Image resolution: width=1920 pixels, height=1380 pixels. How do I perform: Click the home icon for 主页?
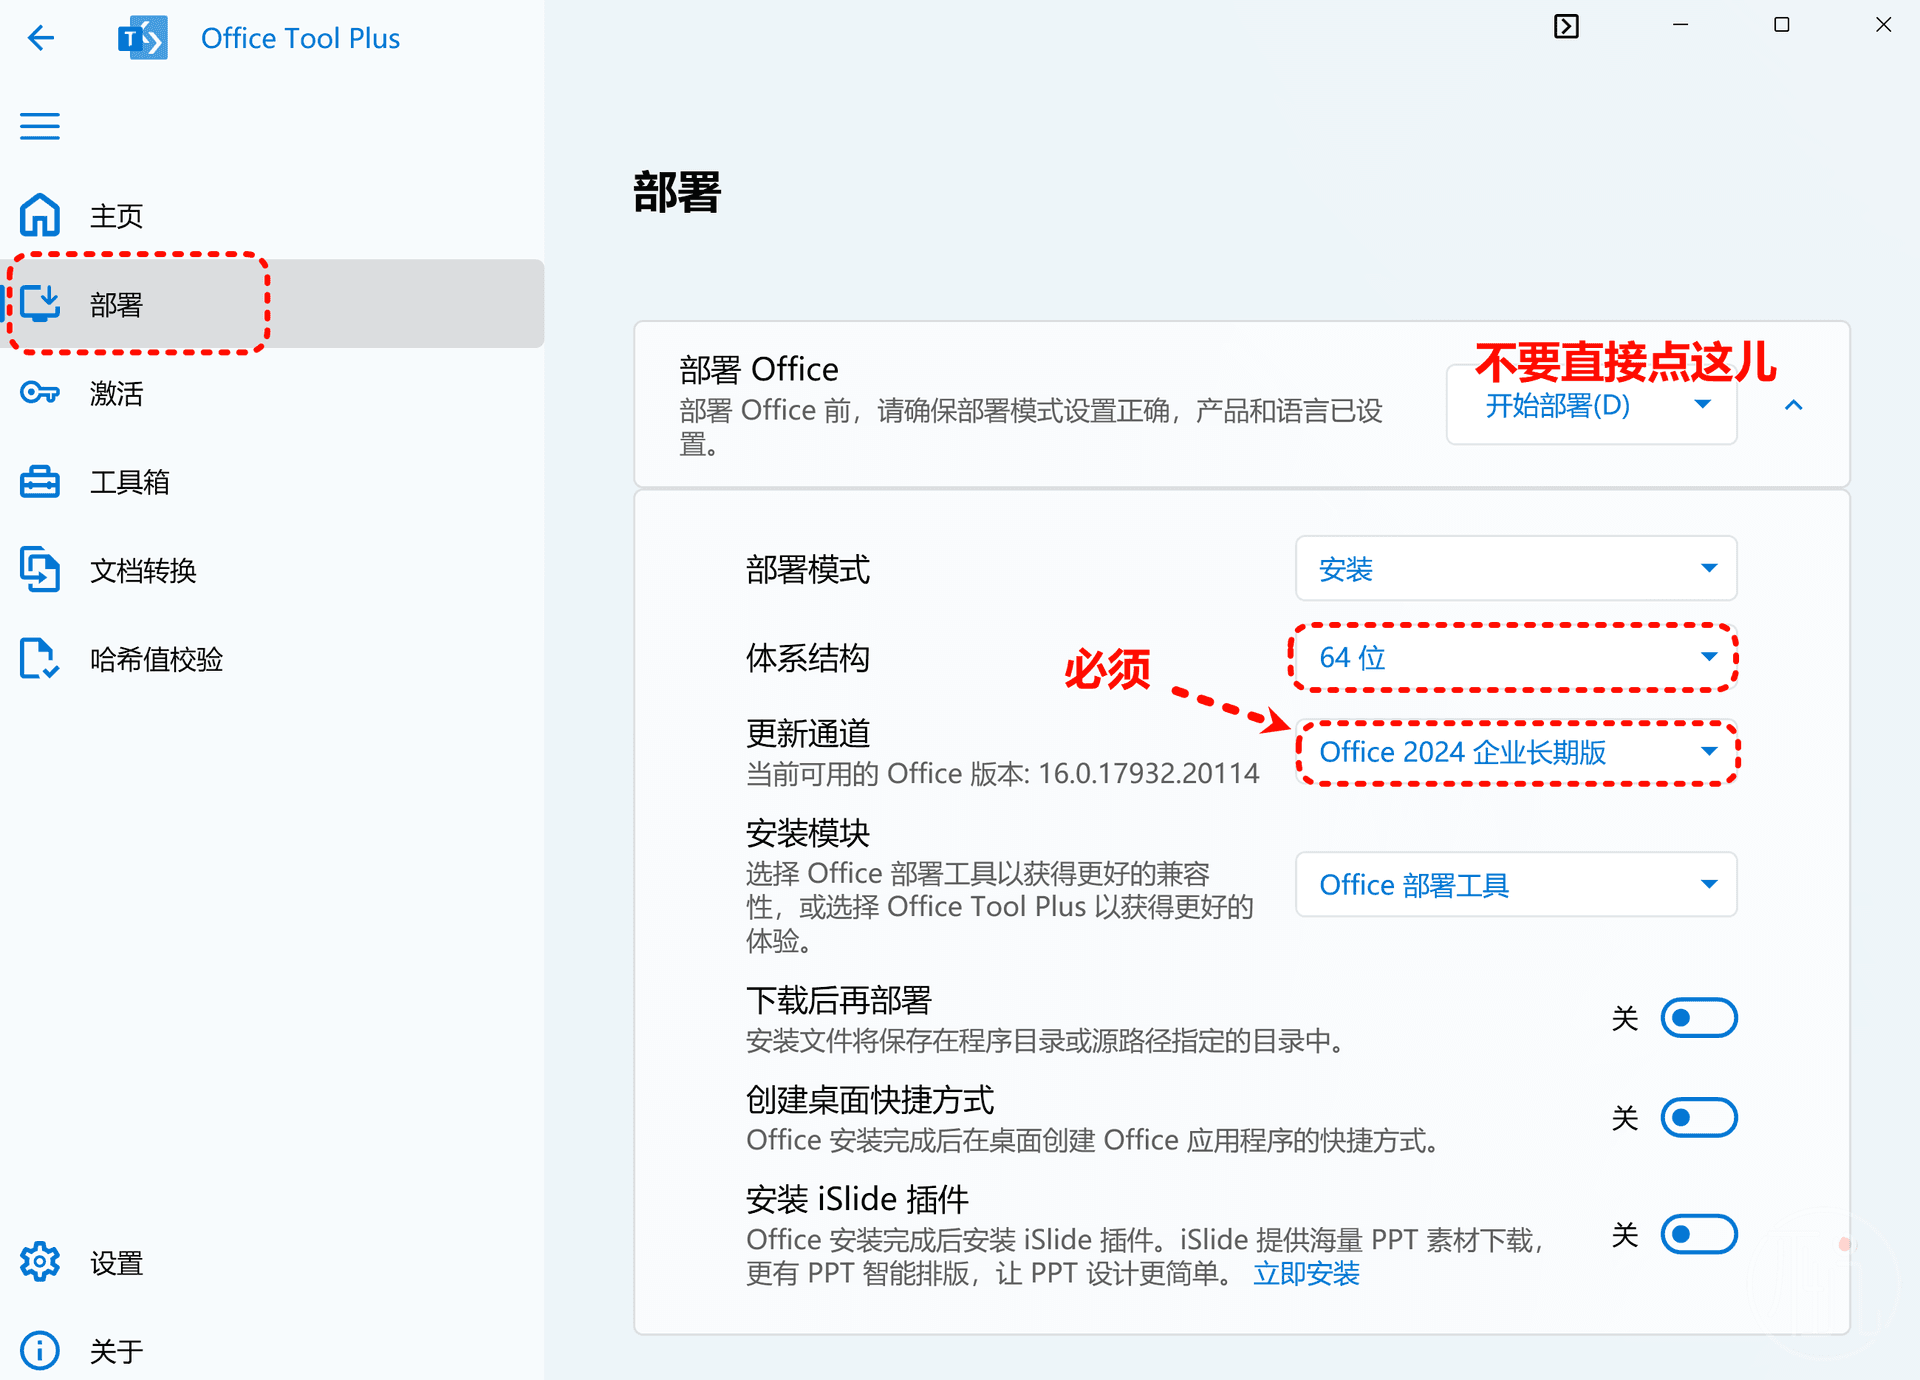click(x=40, y=215)
